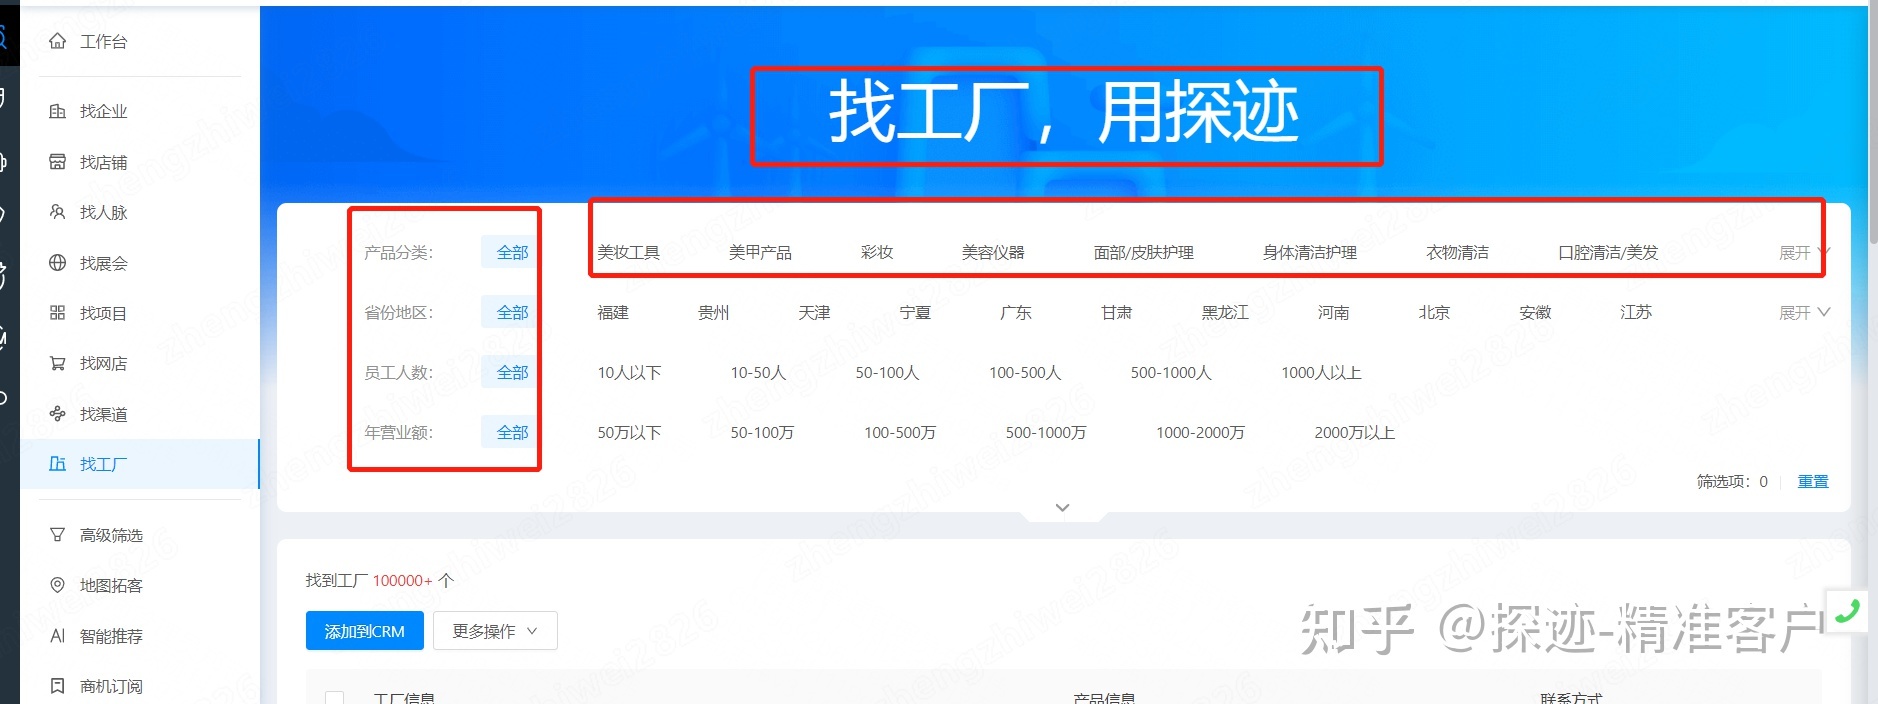Open the 更多操作 dropdown

coord(495,631)
